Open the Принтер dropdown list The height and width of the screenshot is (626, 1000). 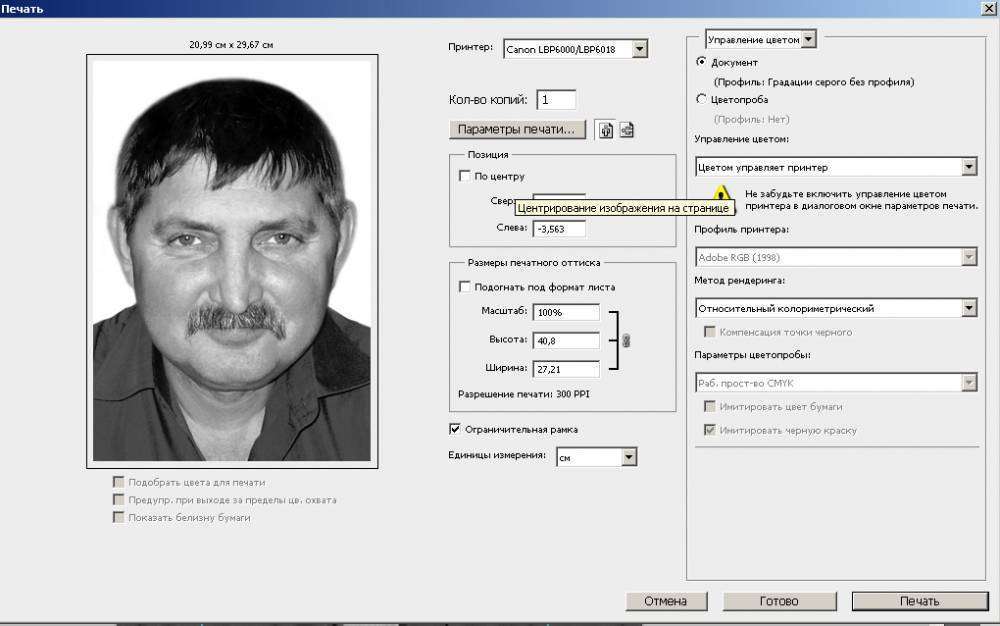pyautogui.click(x=640, y=48)
